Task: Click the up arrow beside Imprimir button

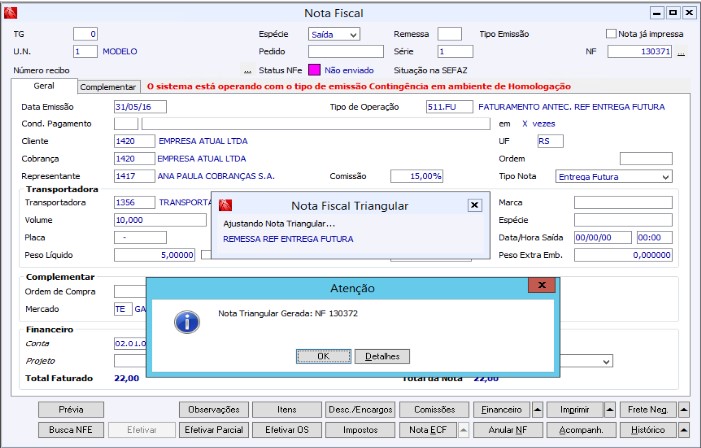Action: click(610, 410)
